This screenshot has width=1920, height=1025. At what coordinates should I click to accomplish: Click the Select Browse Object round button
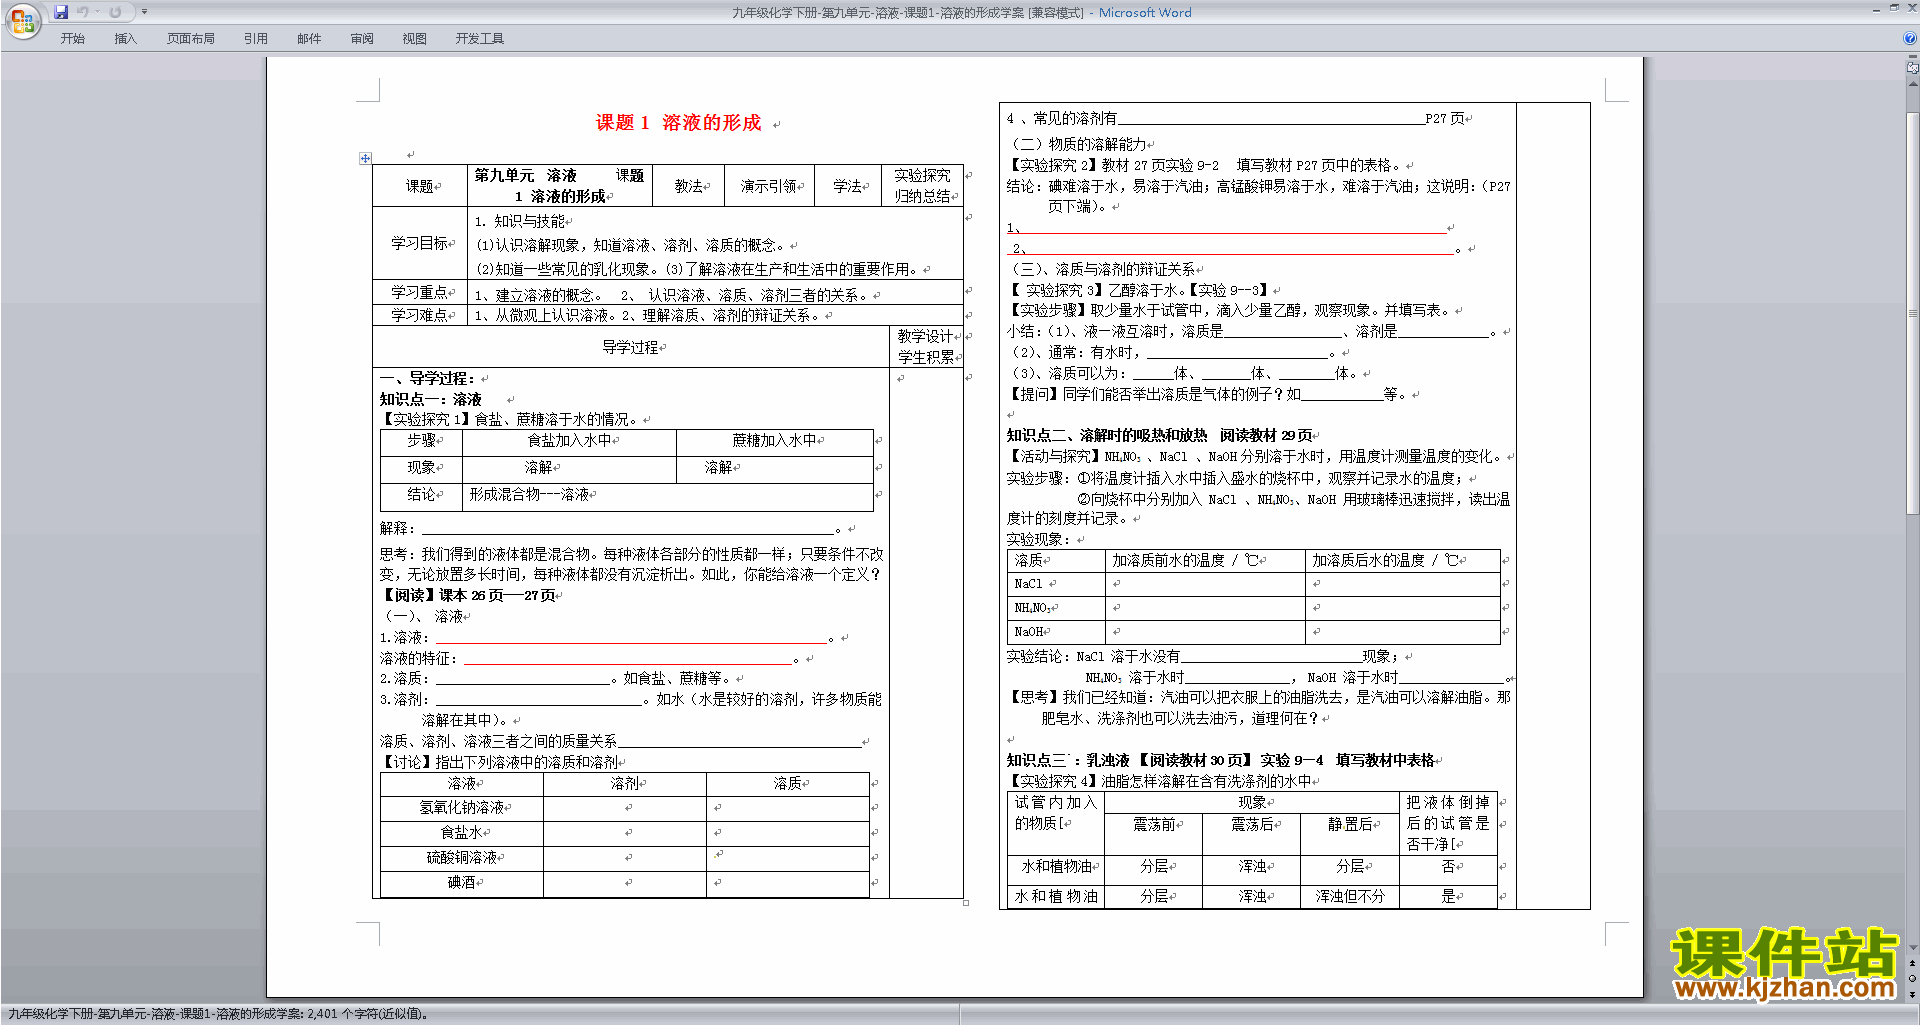[1912, 979]
